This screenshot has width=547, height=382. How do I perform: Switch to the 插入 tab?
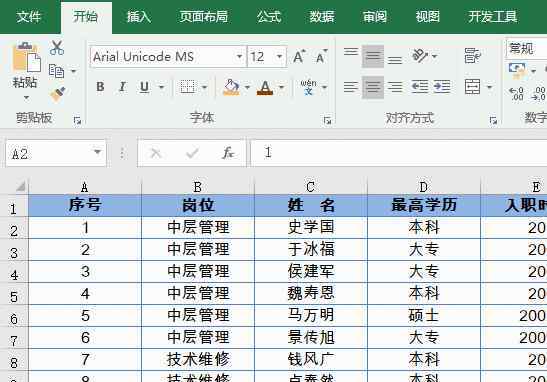[139, 16]
